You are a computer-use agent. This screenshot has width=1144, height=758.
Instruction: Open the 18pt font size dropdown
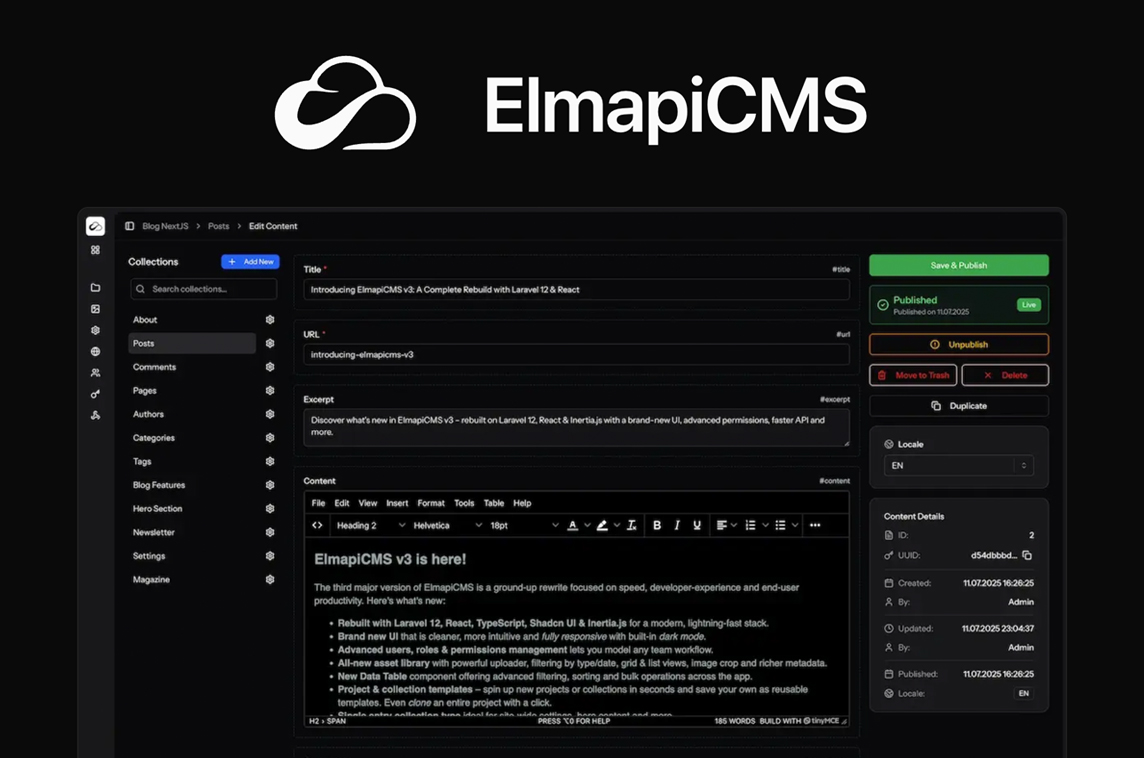523,525
